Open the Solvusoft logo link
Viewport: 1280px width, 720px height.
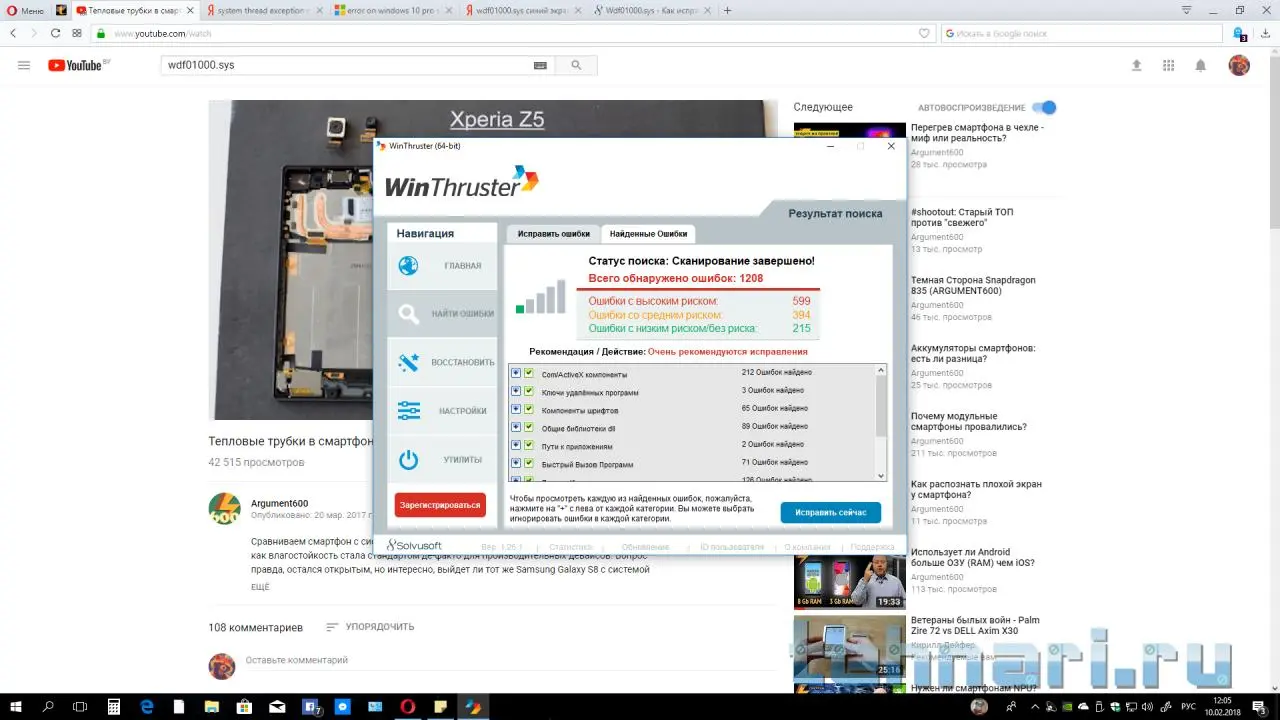[x=414, y=545]
